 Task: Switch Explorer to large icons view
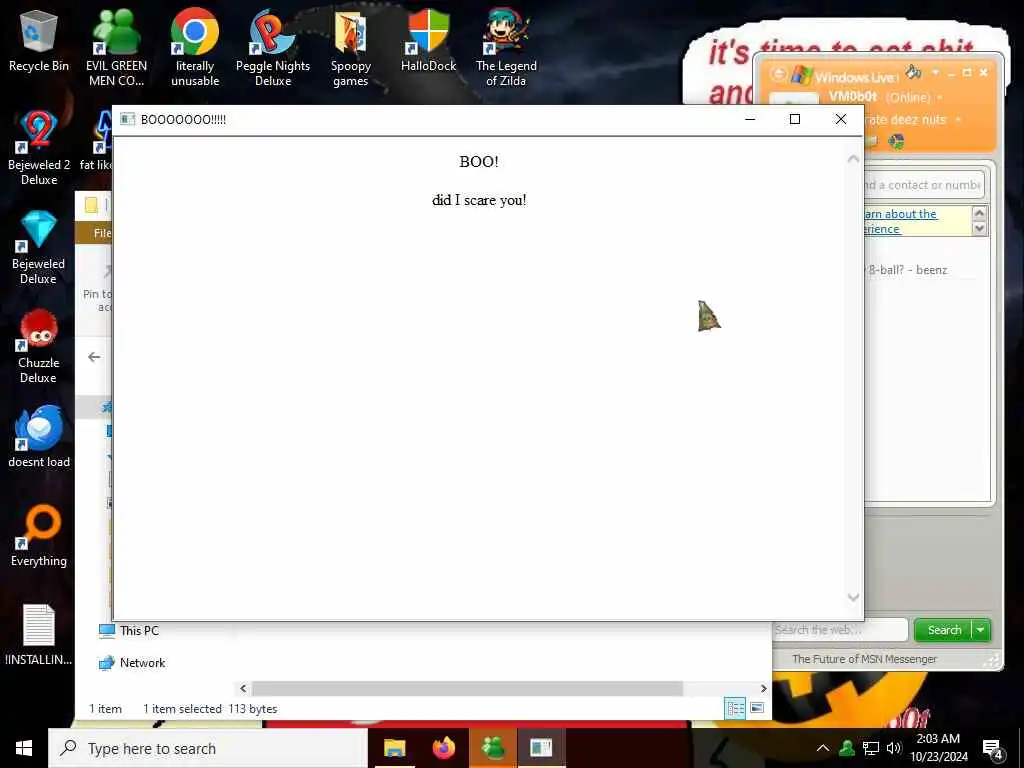757,708
